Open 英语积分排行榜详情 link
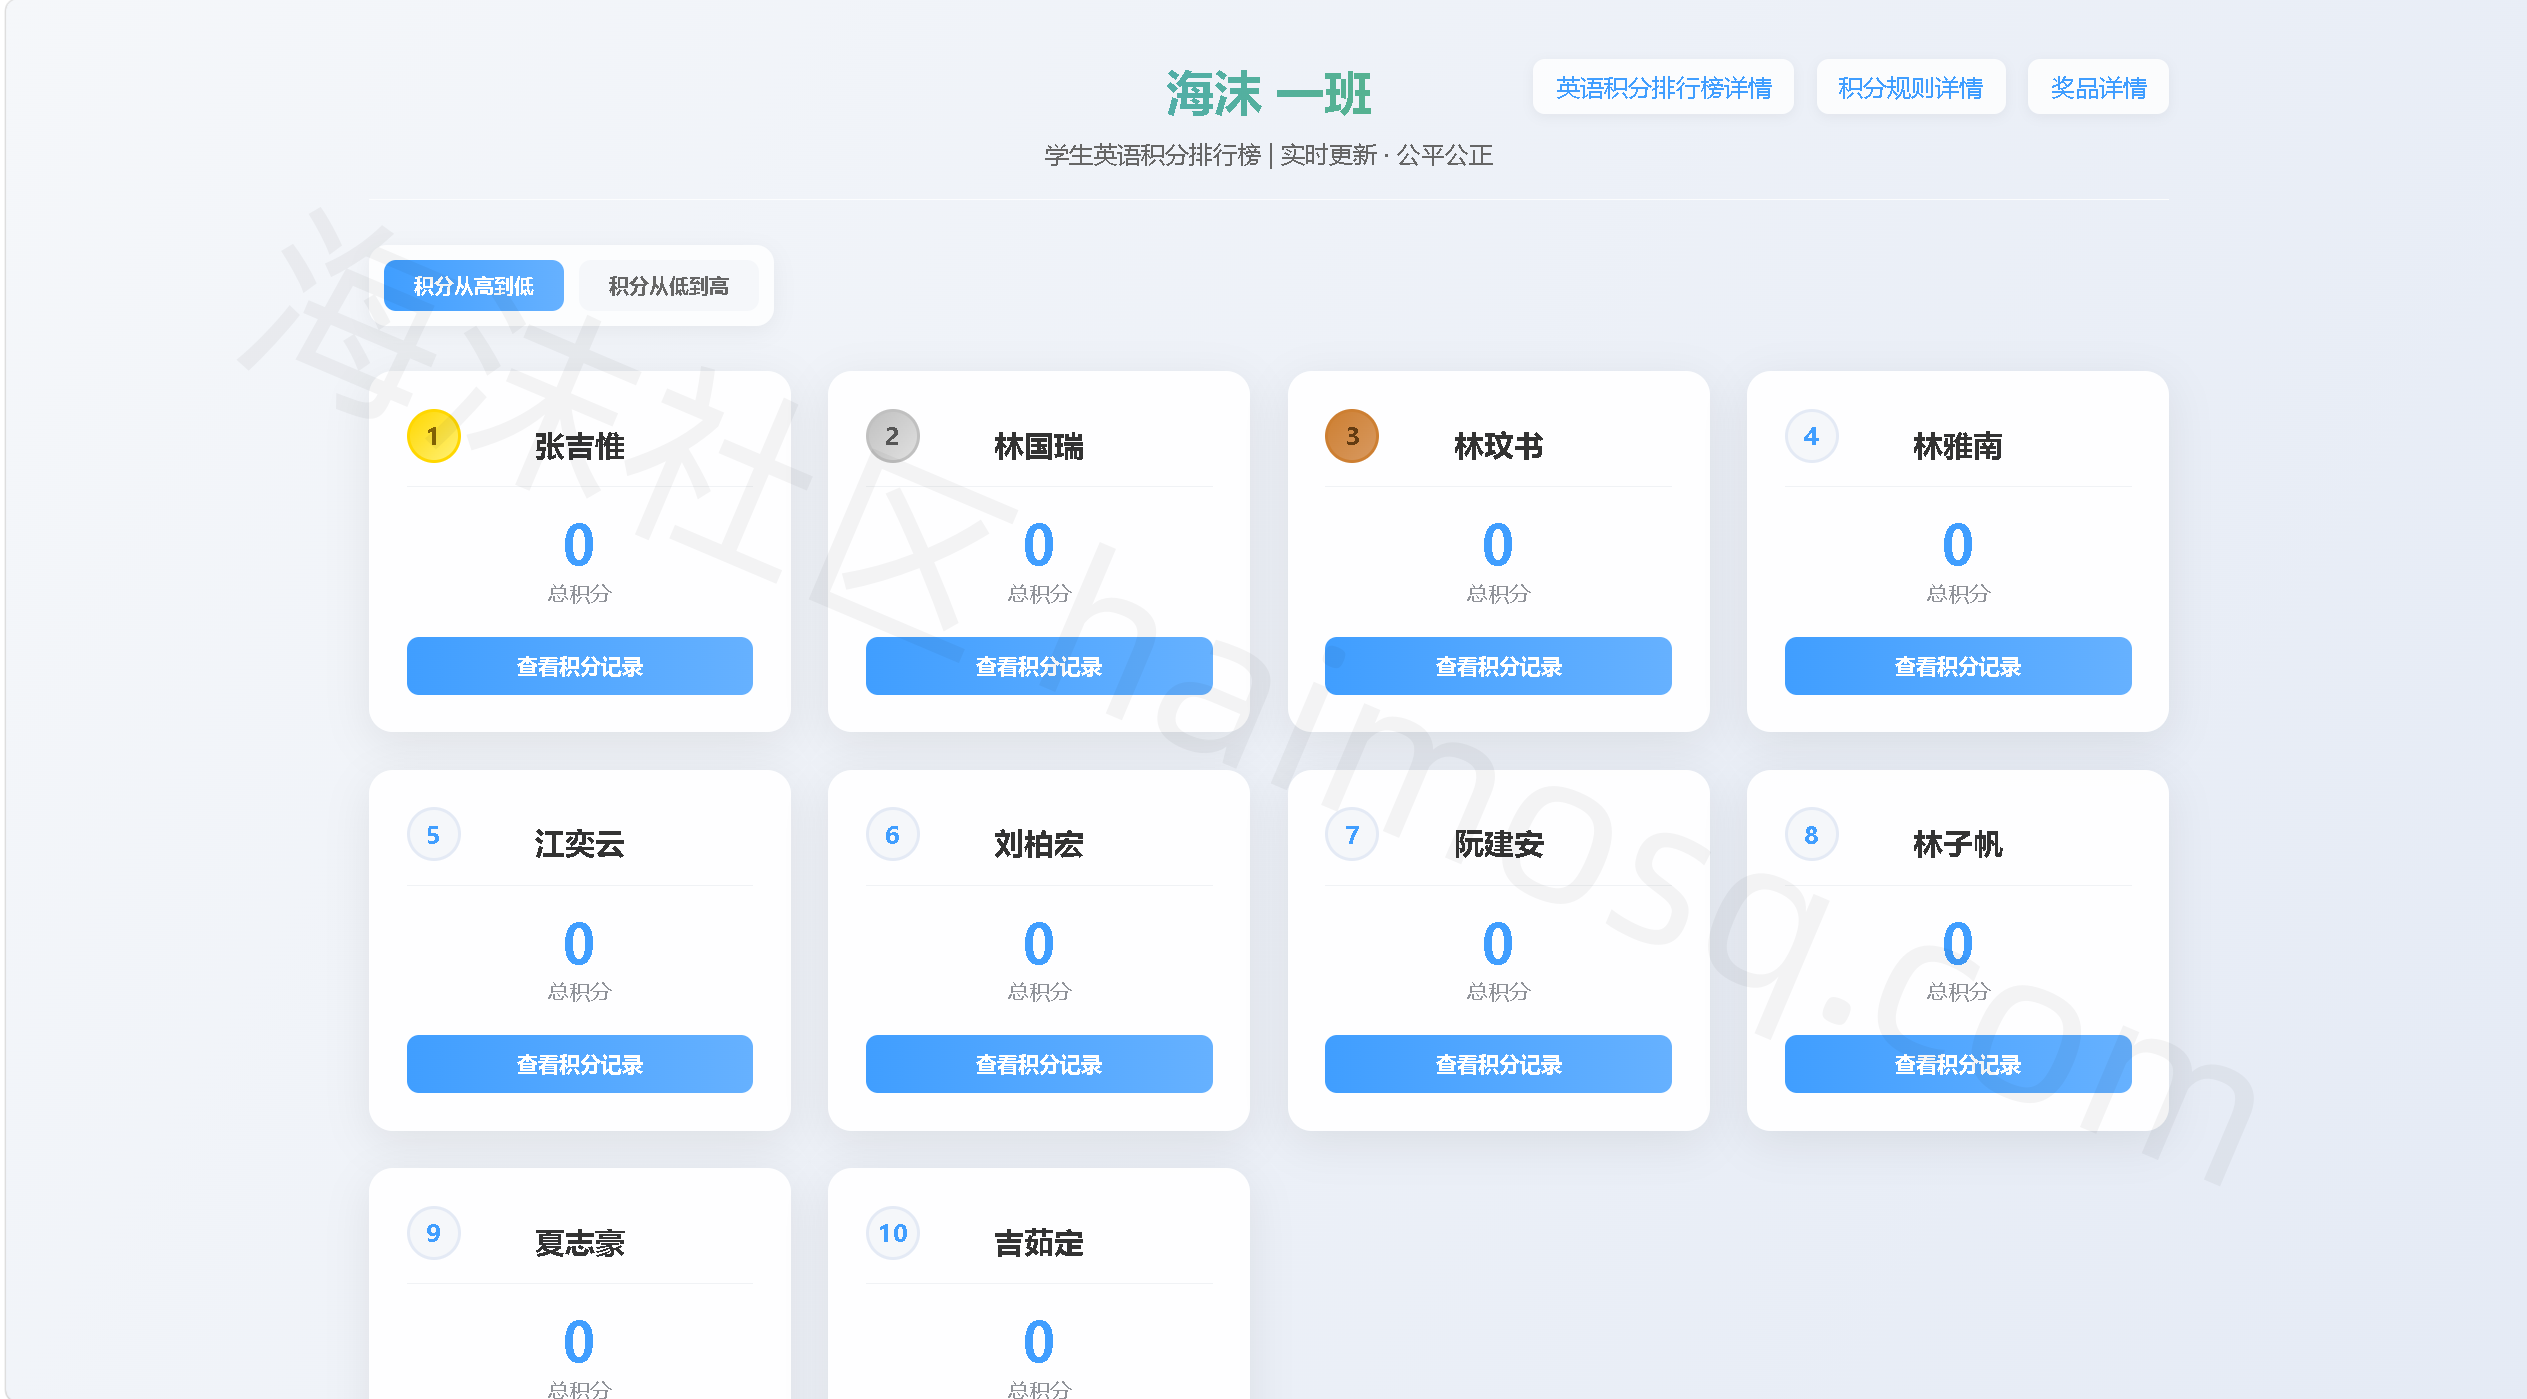The width and height of the screenshot is (2527, 1399). [x=1663, y=87]
